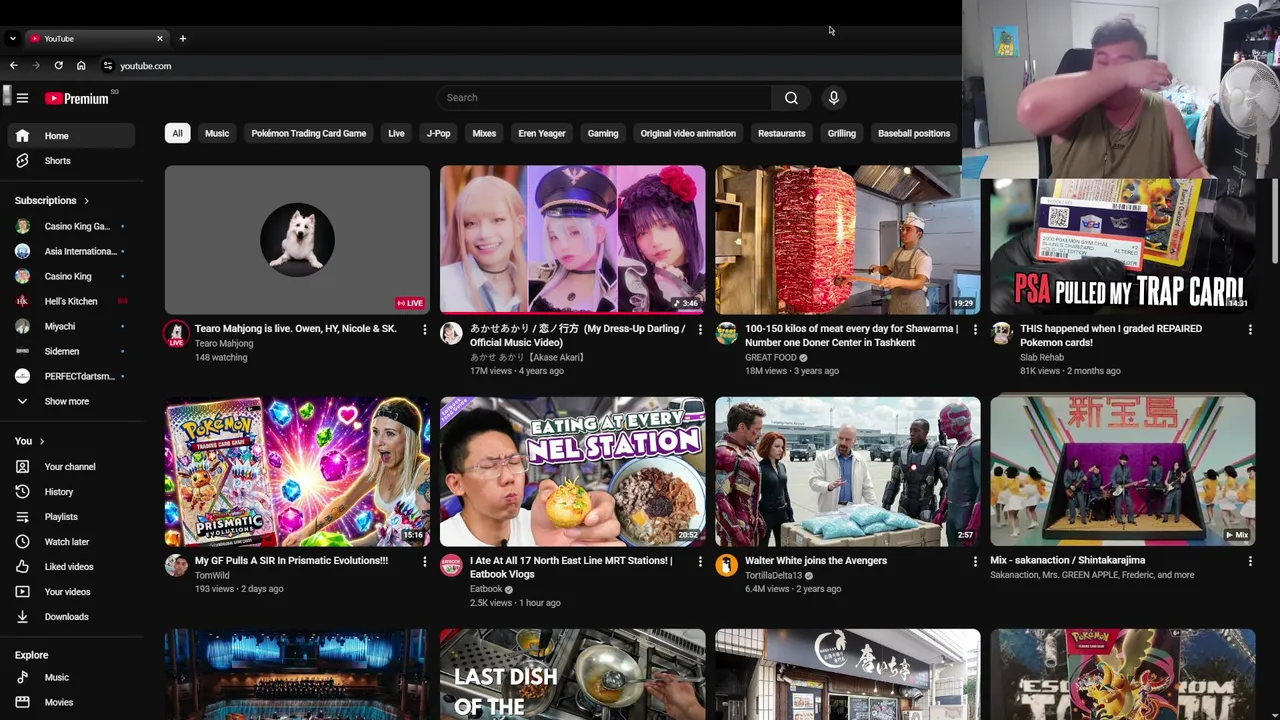Select the J-Pop filter chip

(438, 133)
